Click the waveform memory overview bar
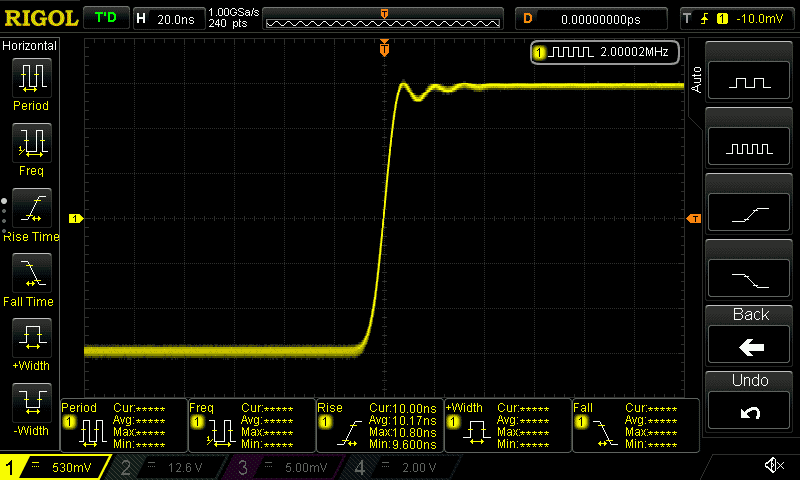The height and width of the screenshot is (480, 800). tap(383, 19)
